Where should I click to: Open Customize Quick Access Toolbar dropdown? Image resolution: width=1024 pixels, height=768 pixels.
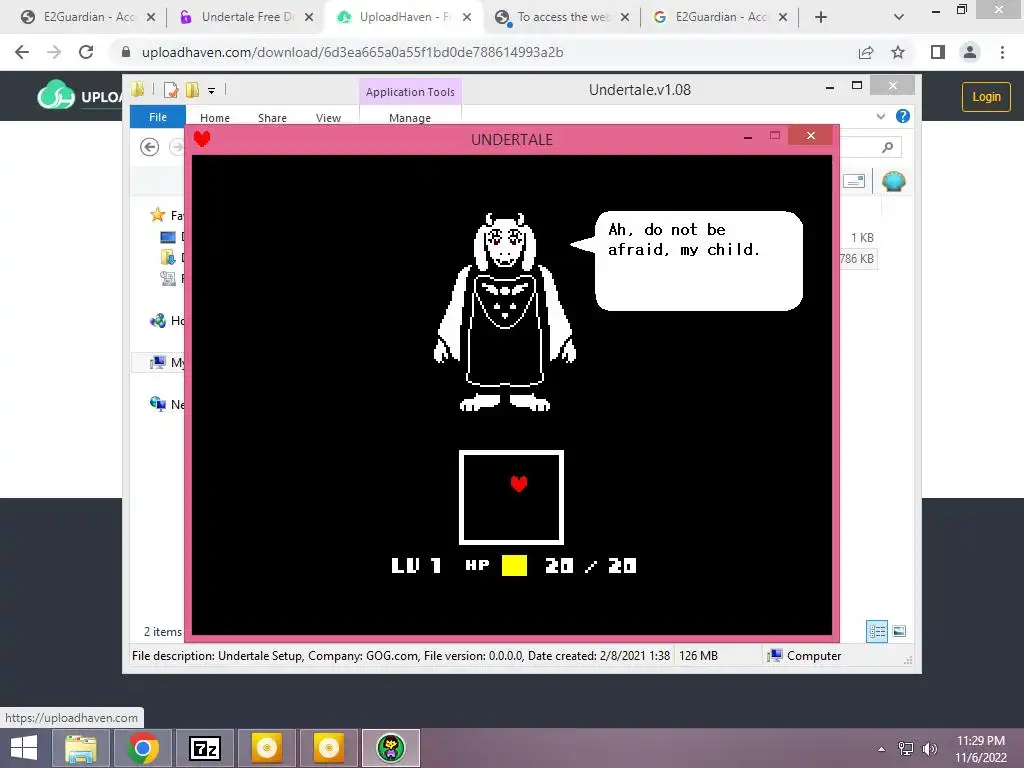click(212, 91)
